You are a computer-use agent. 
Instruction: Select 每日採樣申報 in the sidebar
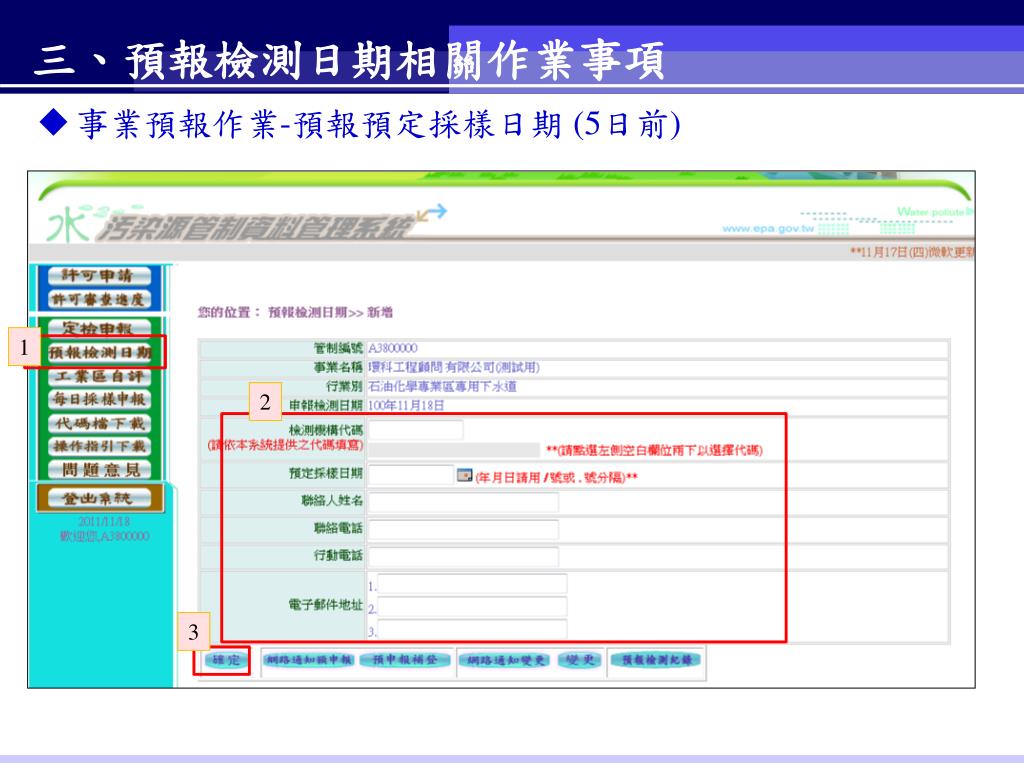click(99, 399)
